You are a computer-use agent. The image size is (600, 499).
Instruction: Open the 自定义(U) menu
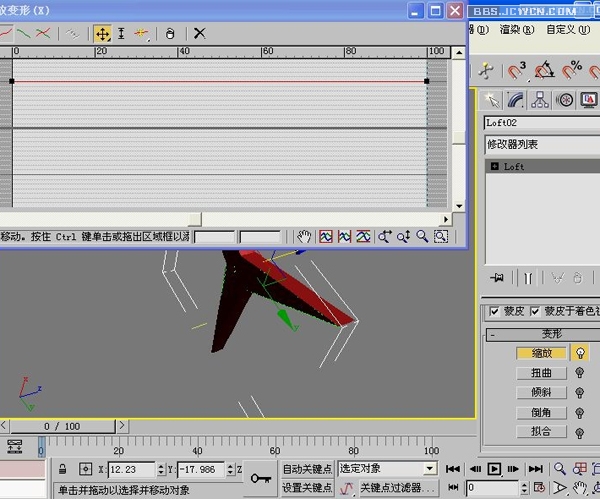tap(568, 29)
